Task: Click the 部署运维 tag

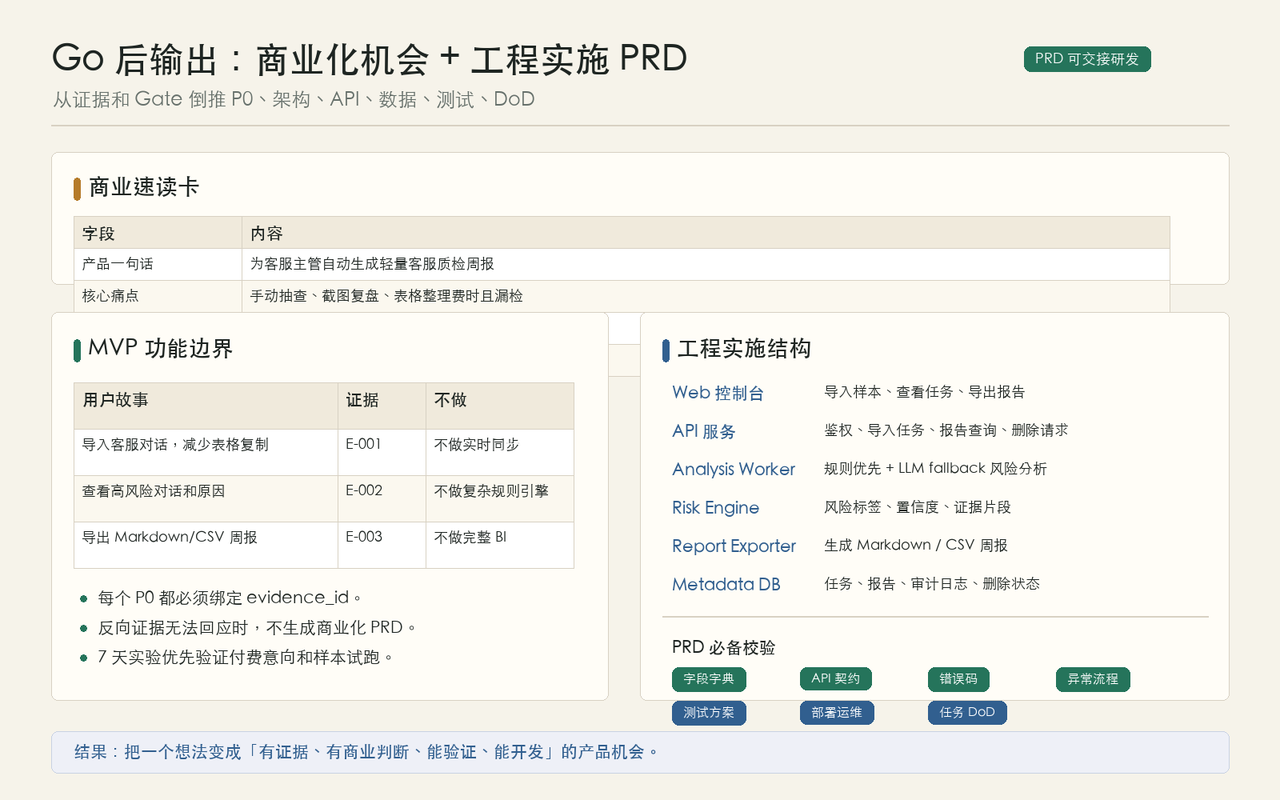Action: (837, 713)
